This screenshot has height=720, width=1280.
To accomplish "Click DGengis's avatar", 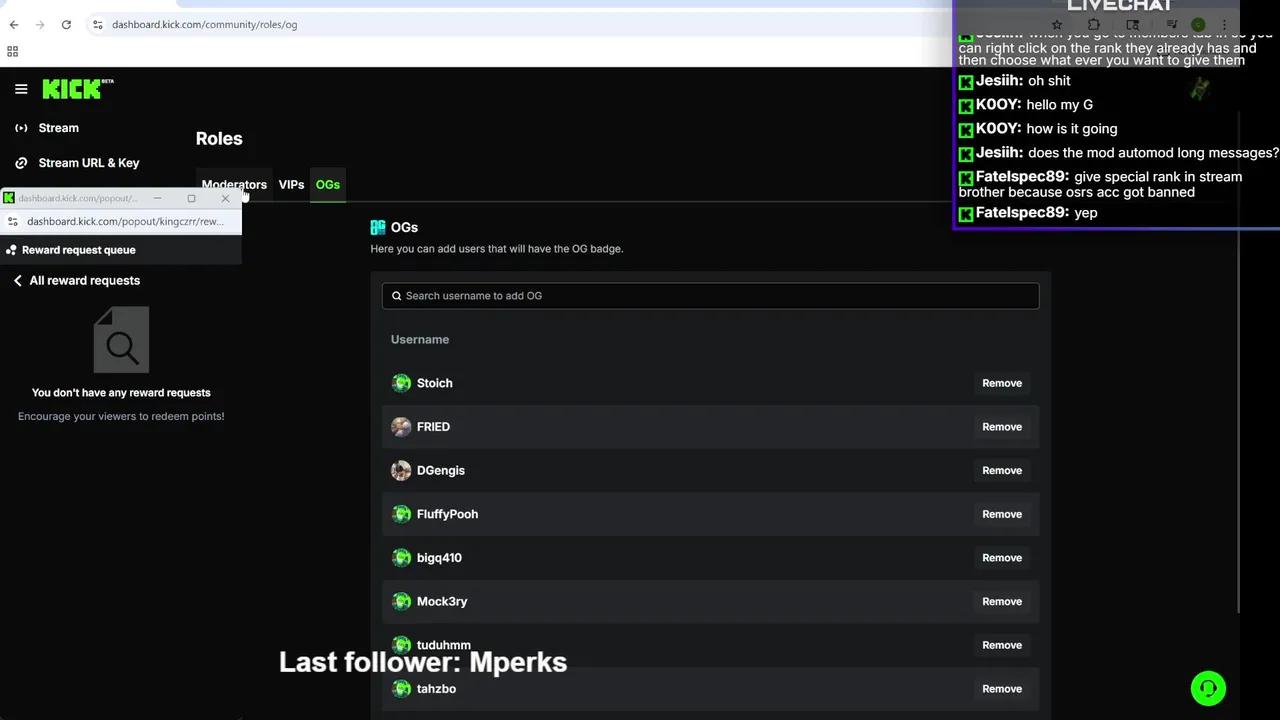I will [x=401, y=470].
